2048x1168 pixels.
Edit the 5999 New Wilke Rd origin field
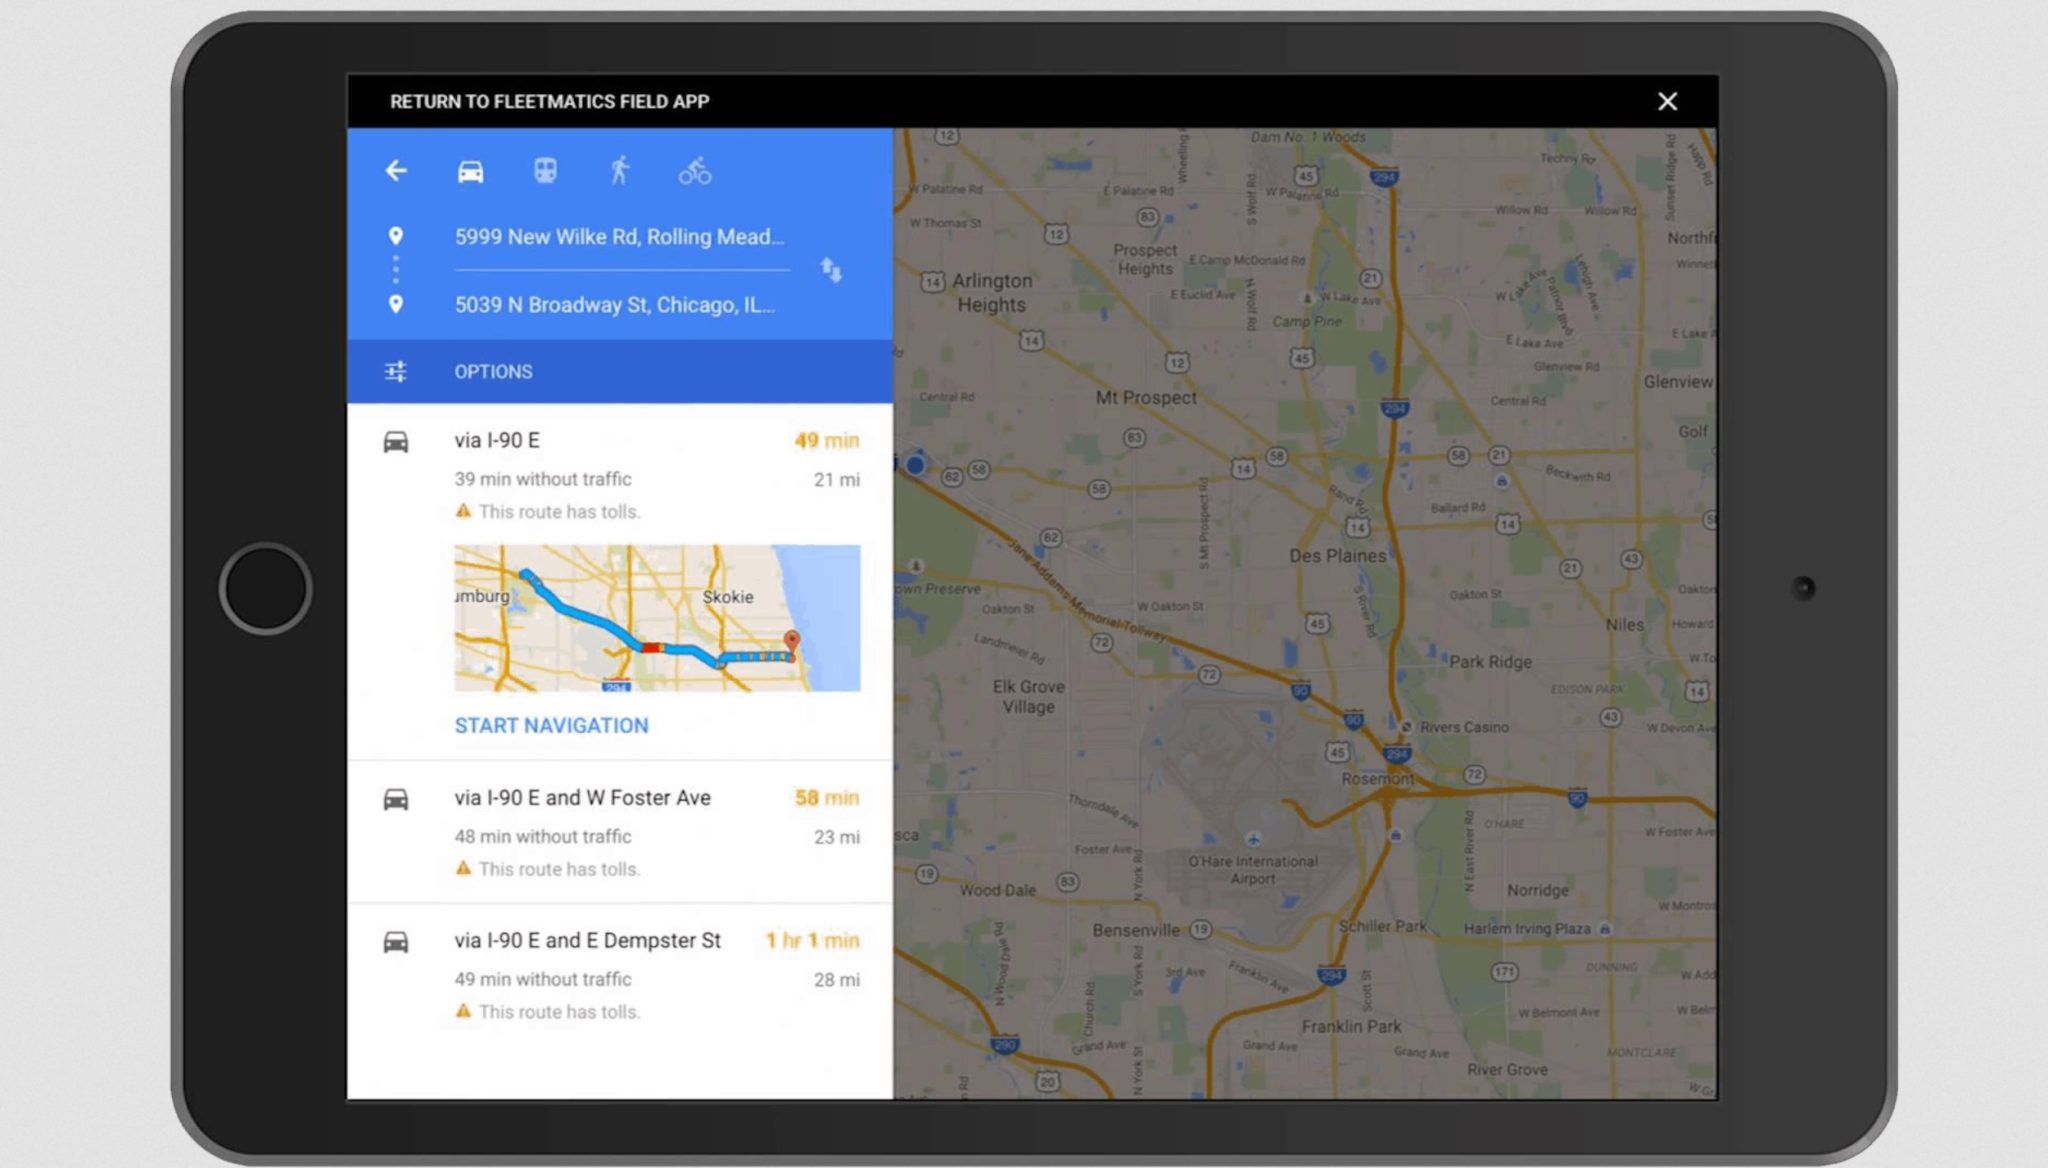[x=620, y=237]
